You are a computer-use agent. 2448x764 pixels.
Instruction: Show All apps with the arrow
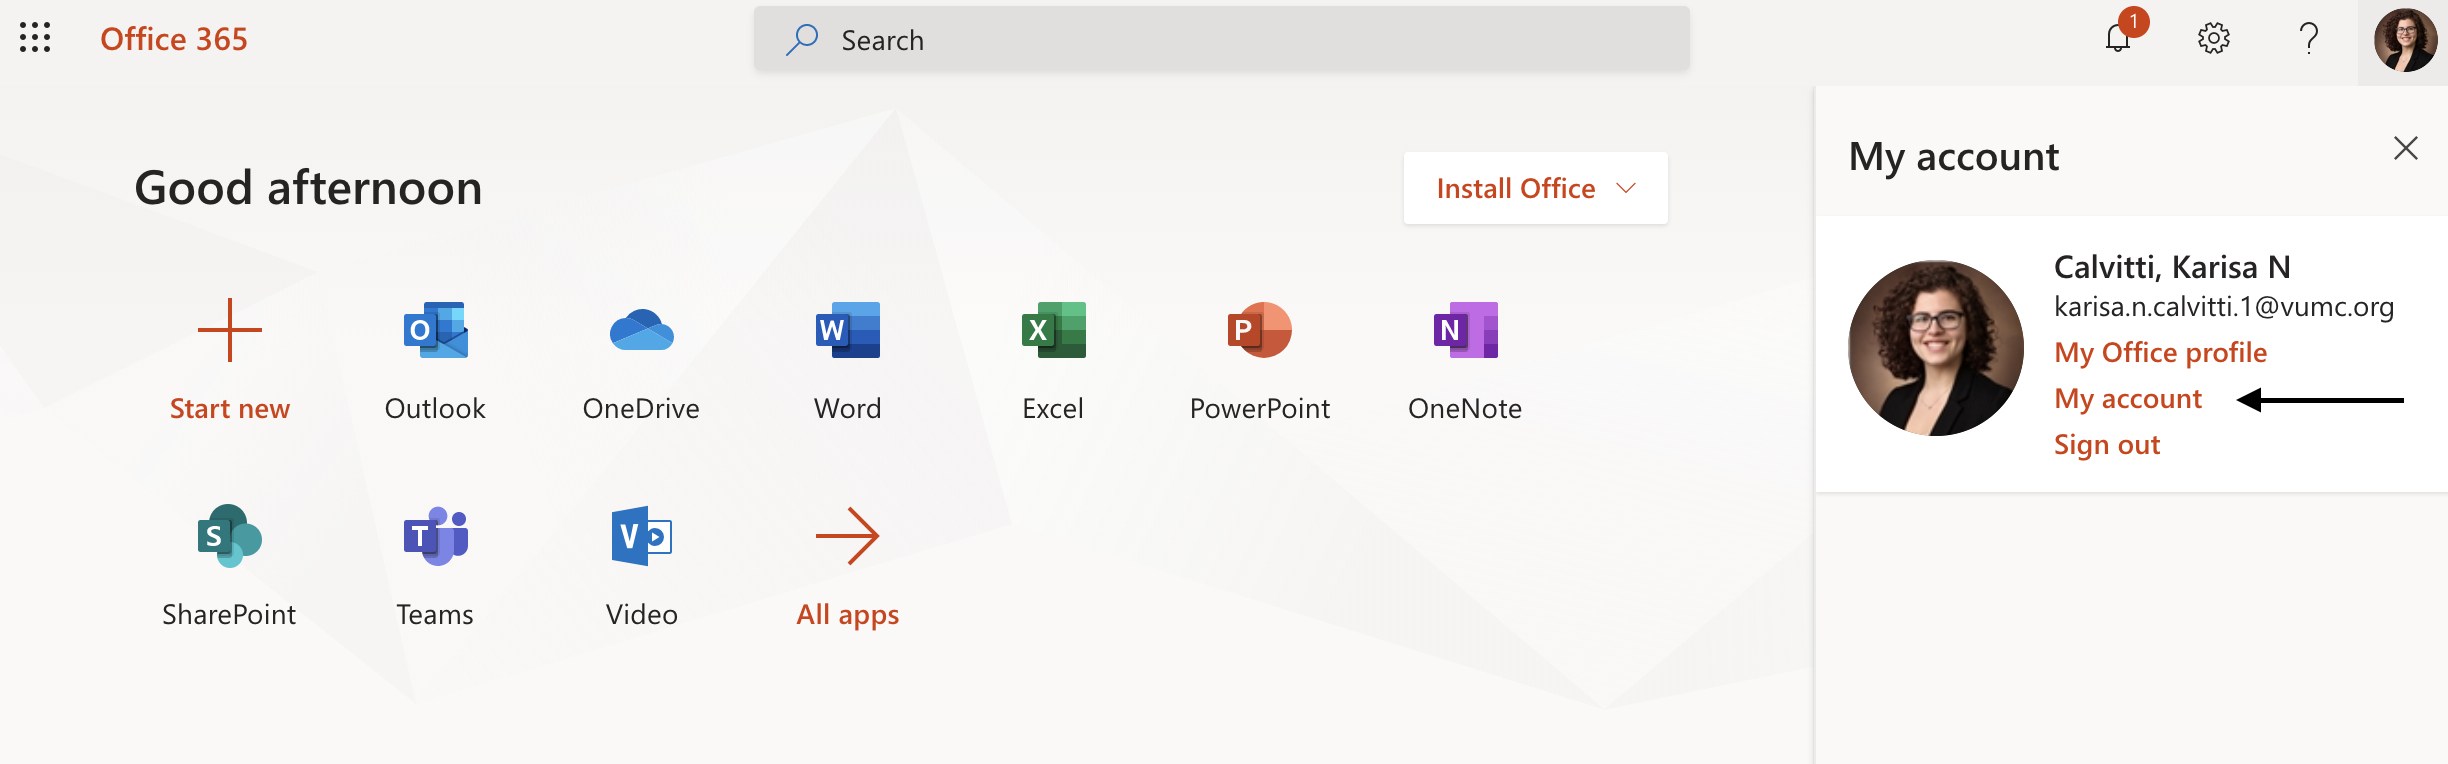847,537
